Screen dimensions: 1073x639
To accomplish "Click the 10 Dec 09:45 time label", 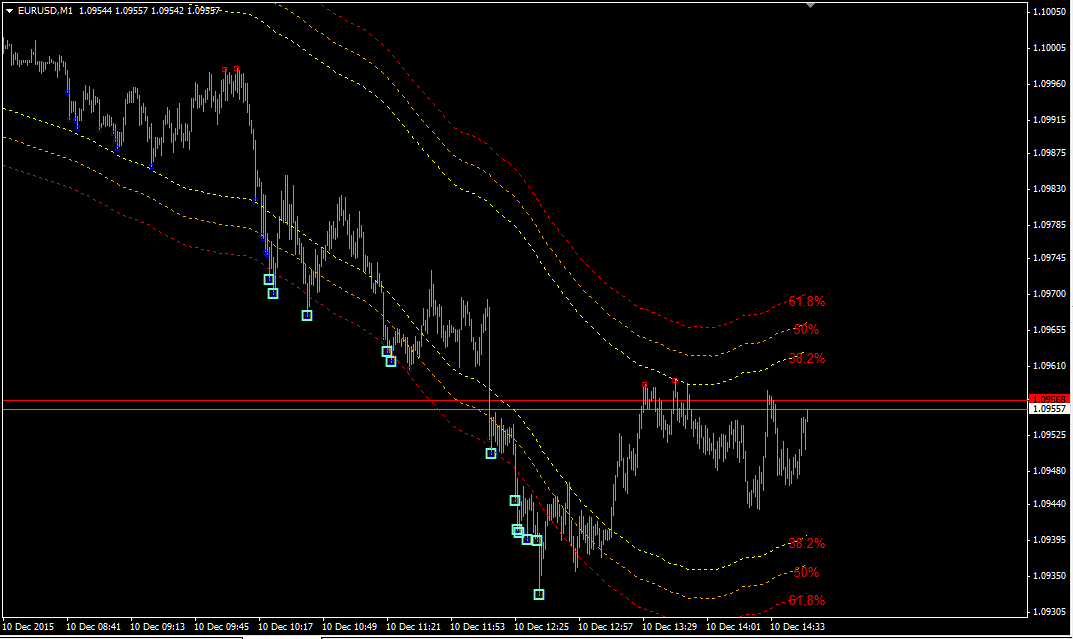I will (x=222, y=627).
